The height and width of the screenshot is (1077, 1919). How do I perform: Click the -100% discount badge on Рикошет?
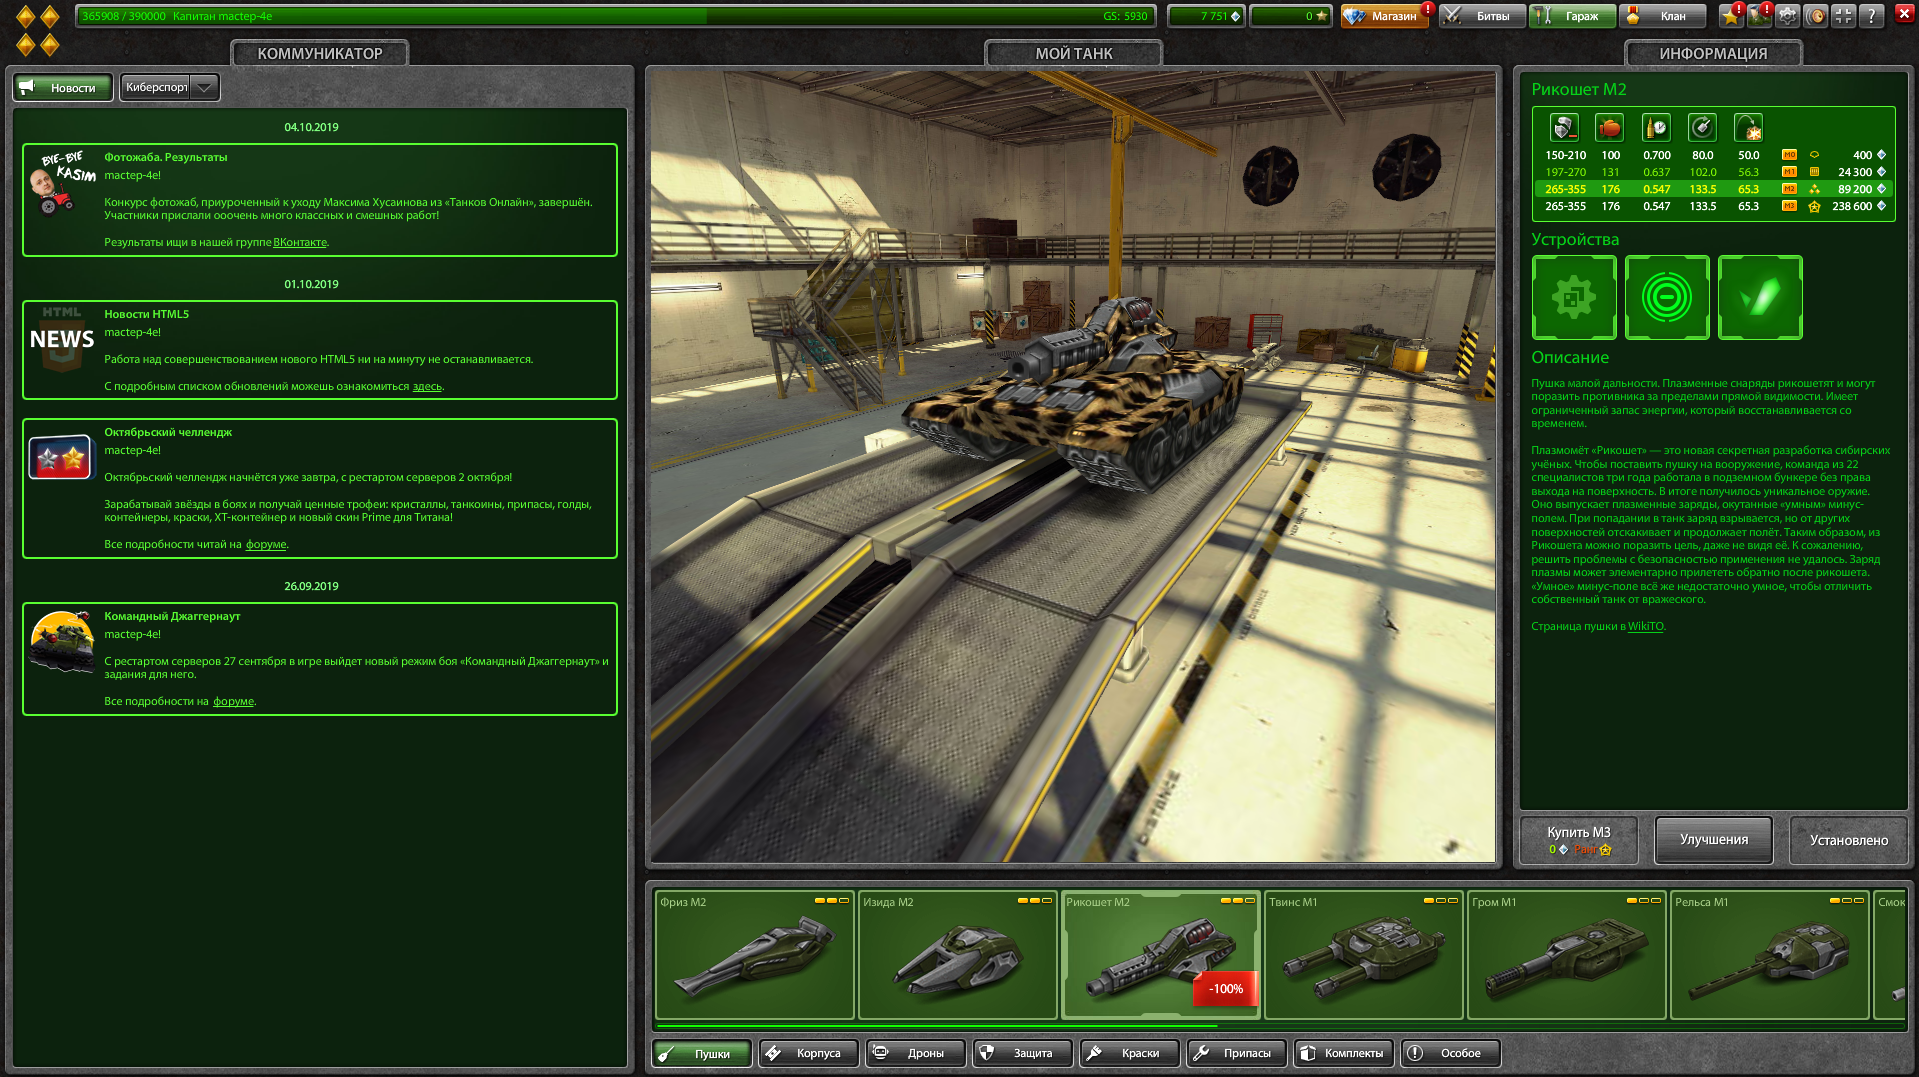[x=1225, y=989]
